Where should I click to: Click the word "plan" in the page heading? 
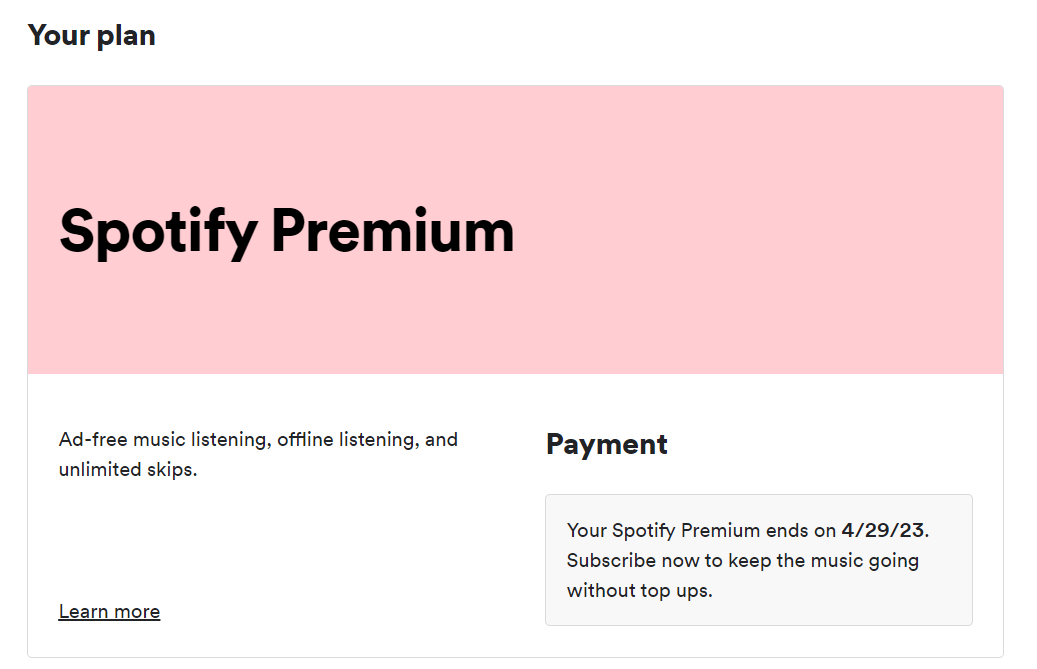(125, 36)
